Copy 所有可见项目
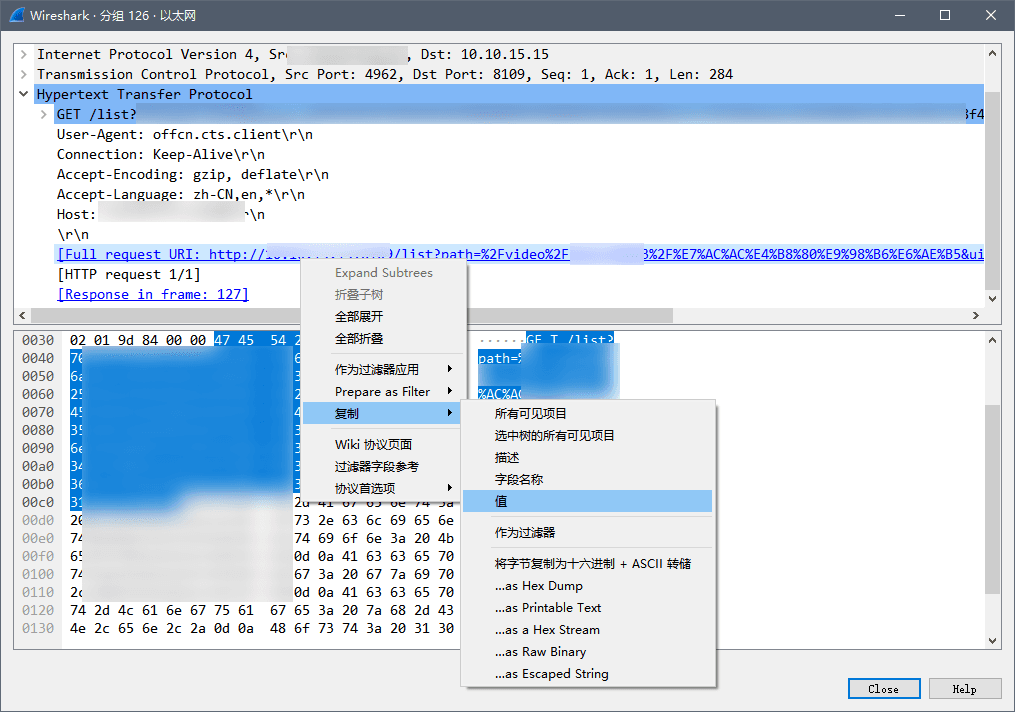1015x712 pixels. pyautogui.click(x=588, y=414)
